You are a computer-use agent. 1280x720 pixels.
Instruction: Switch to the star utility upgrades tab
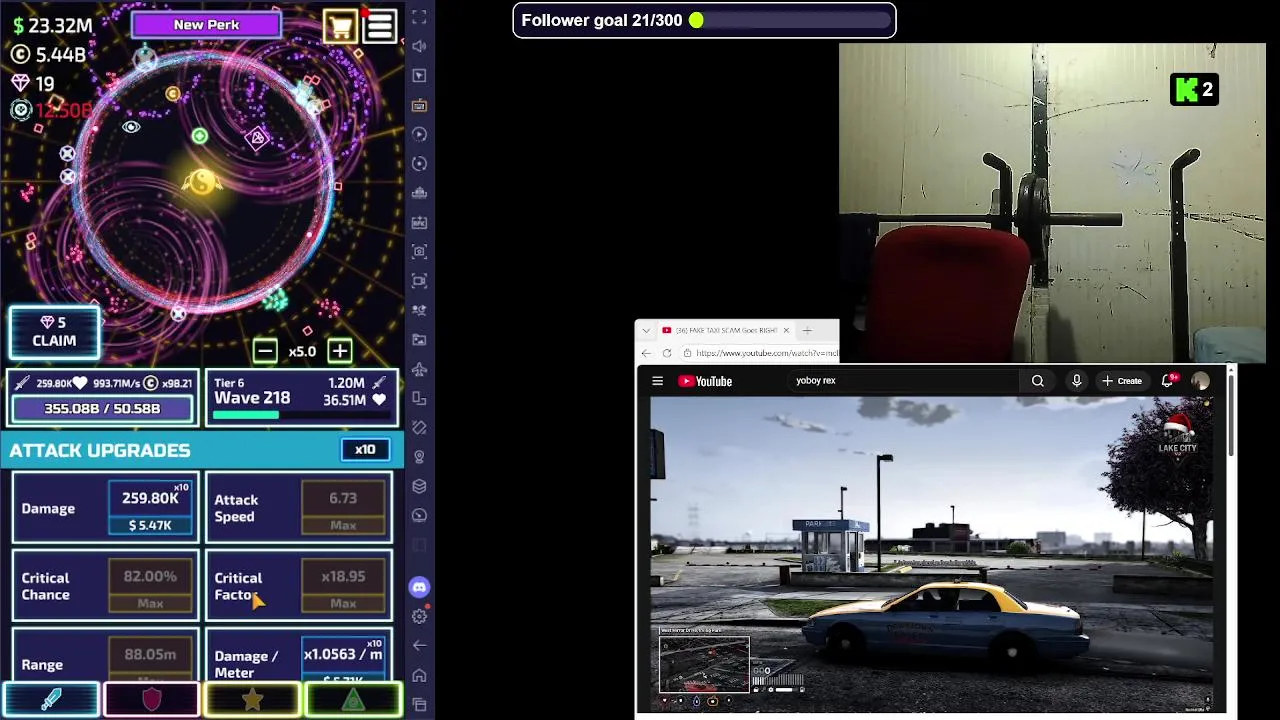coord(252,700)
